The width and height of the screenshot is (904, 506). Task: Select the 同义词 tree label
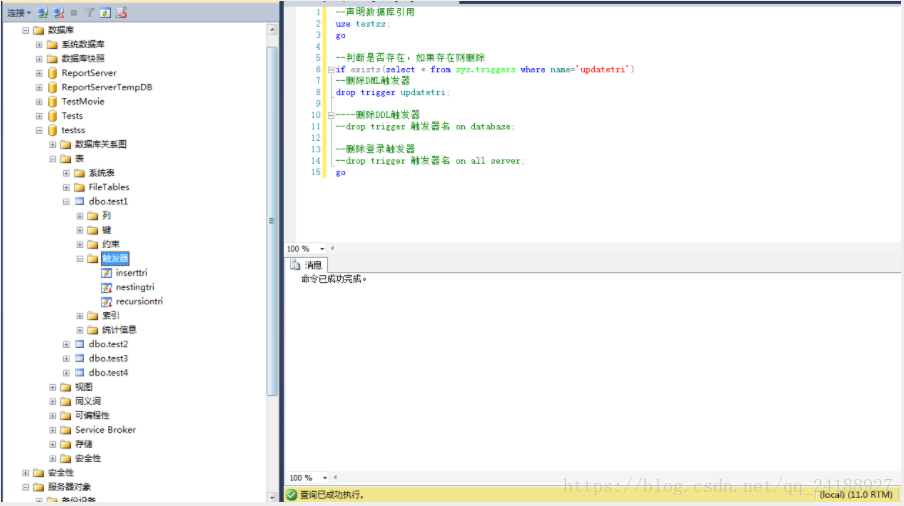point(88,401)
